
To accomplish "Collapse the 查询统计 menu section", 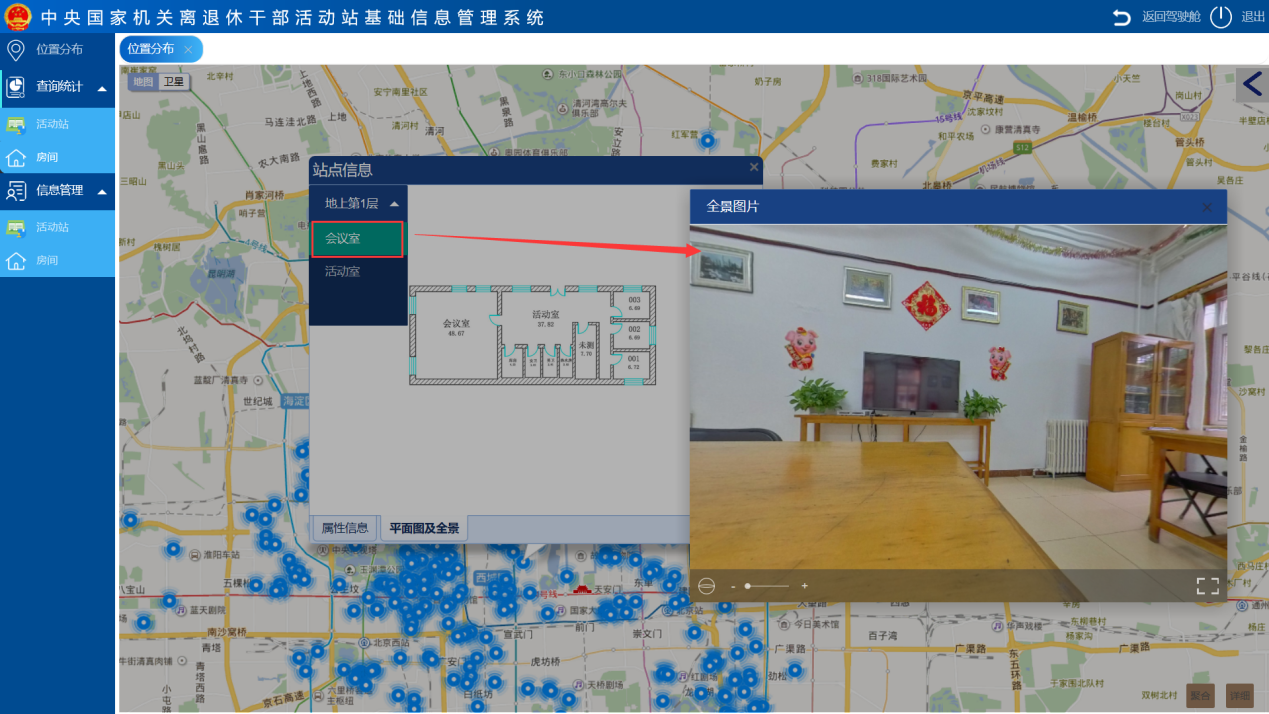I will (102, 88).
